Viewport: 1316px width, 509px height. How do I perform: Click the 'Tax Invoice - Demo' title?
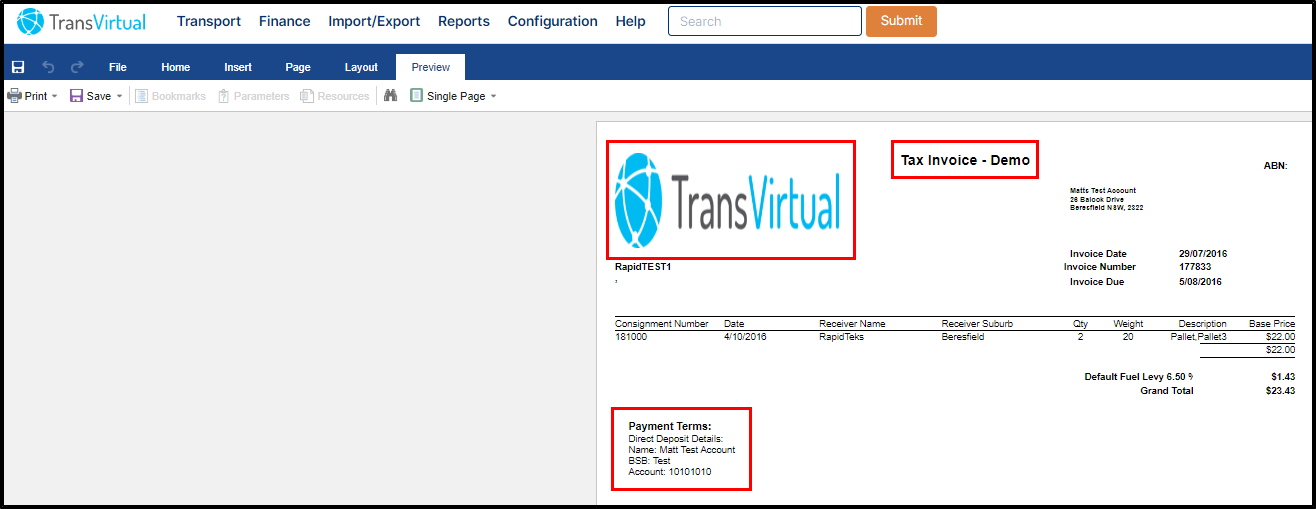(x=965, y=160)
